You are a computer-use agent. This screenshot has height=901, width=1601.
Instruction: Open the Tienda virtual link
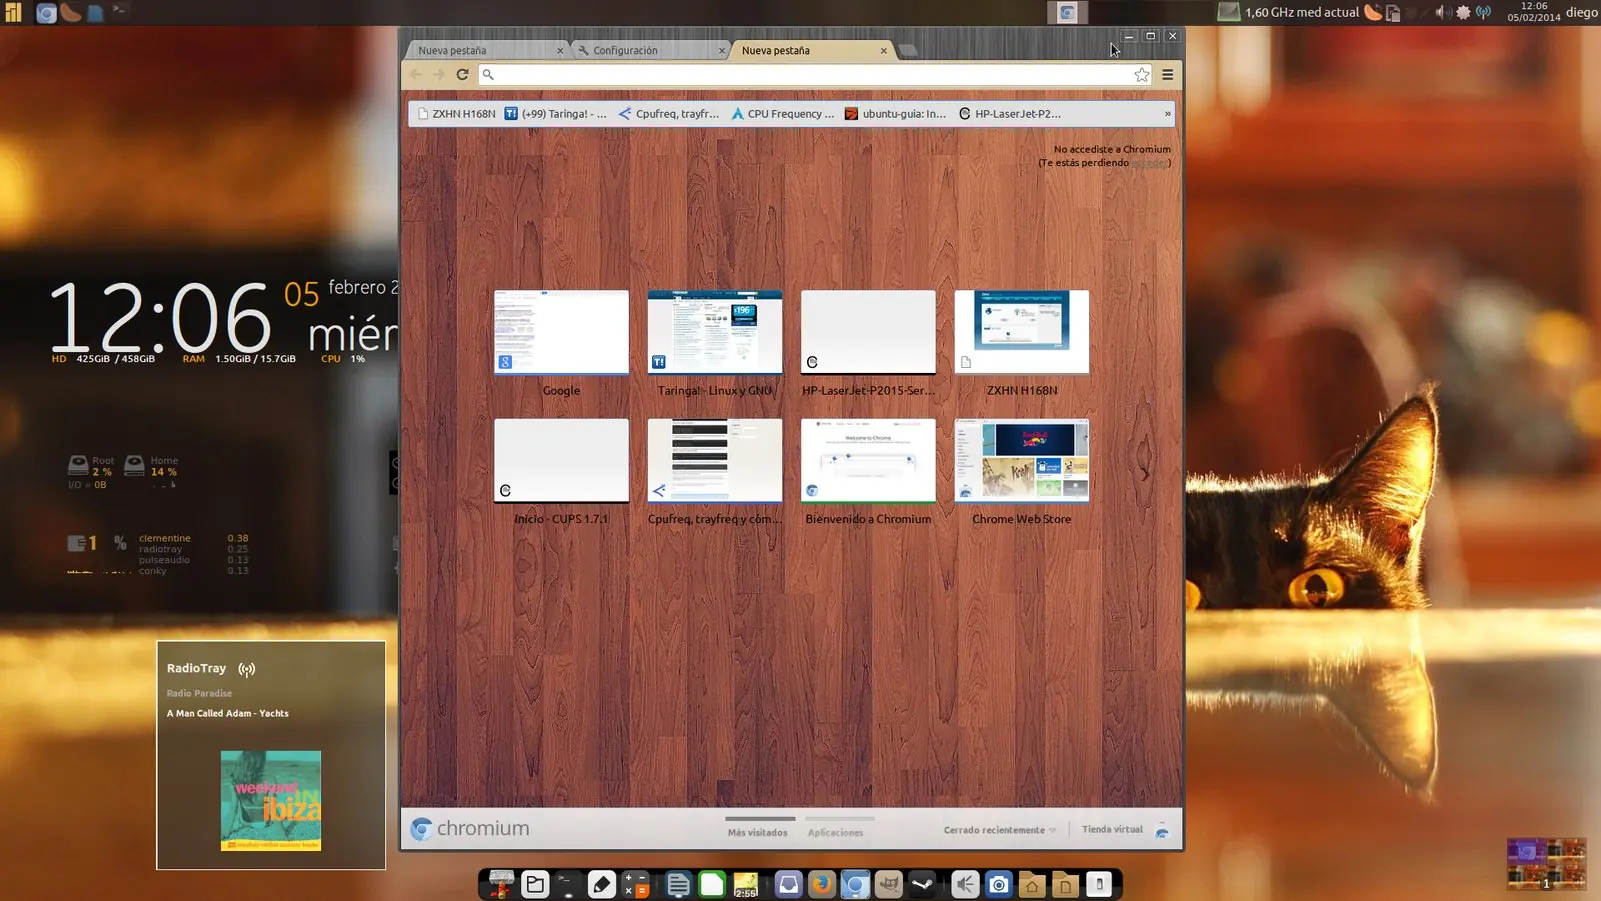click(1112, 829)
